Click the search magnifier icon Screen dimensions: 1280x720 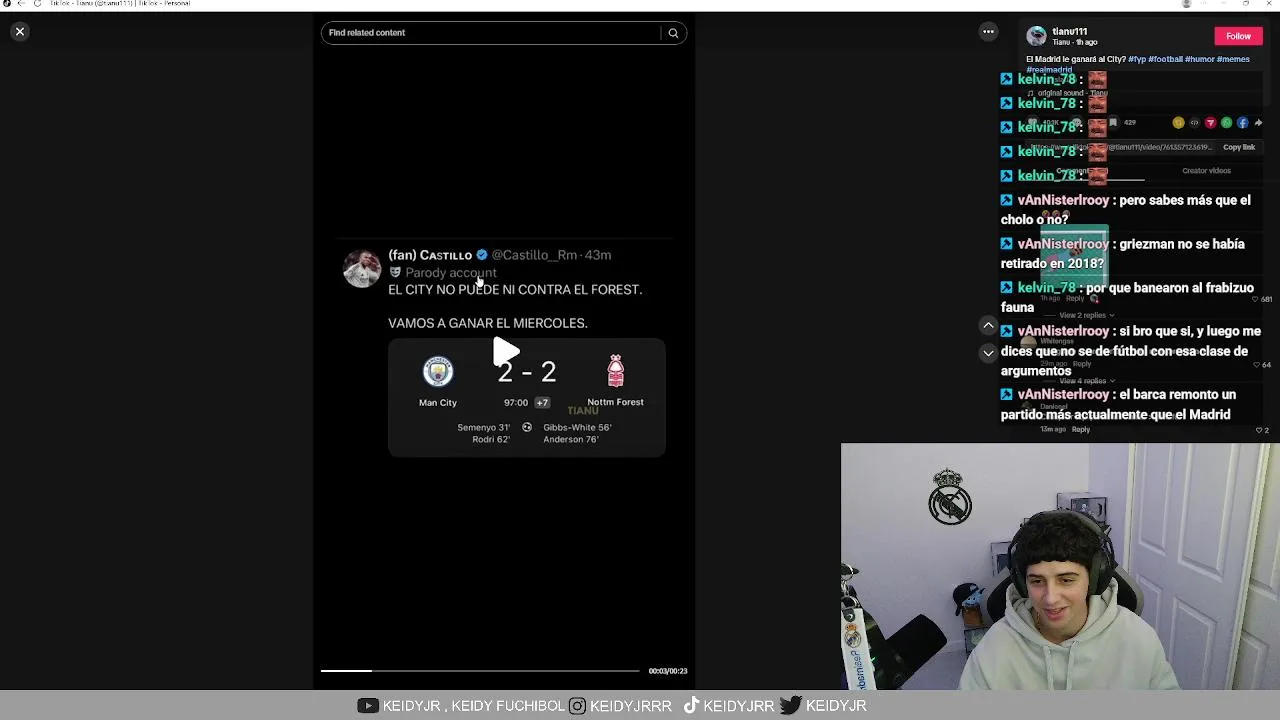[x=673, y=33]
